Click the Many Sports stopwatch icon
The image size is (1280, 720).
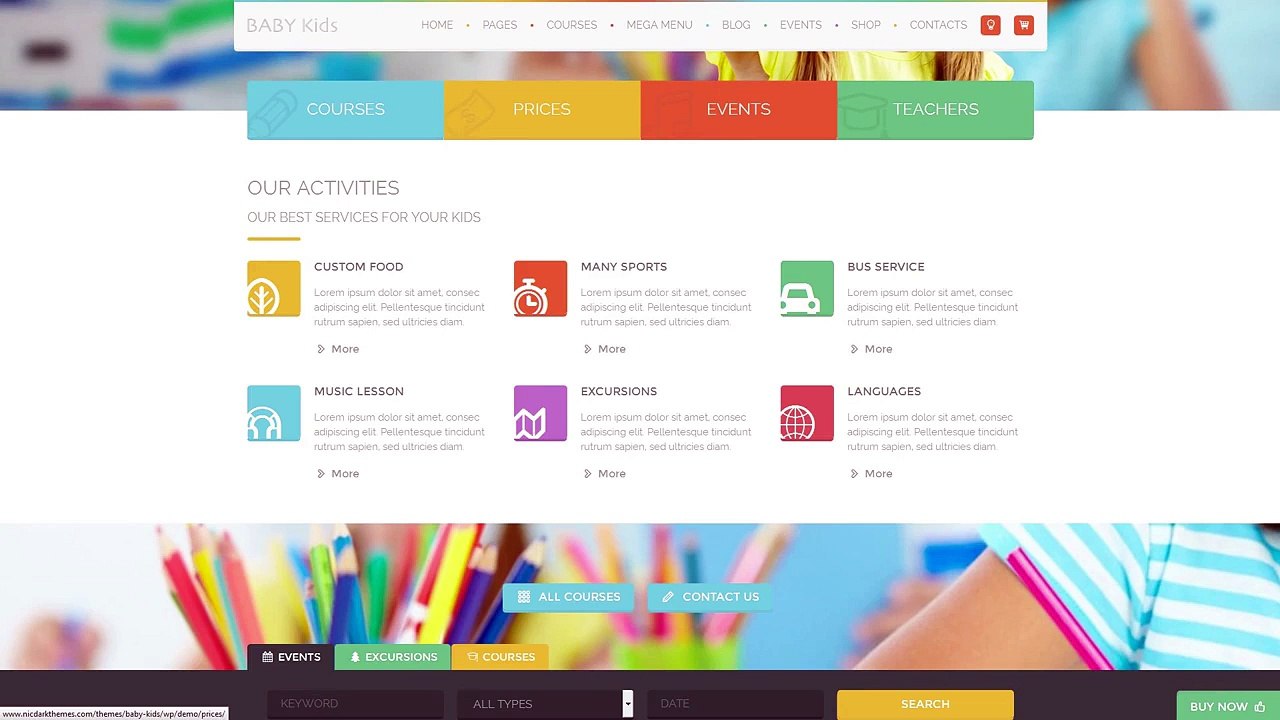click(x=540, y=289)
